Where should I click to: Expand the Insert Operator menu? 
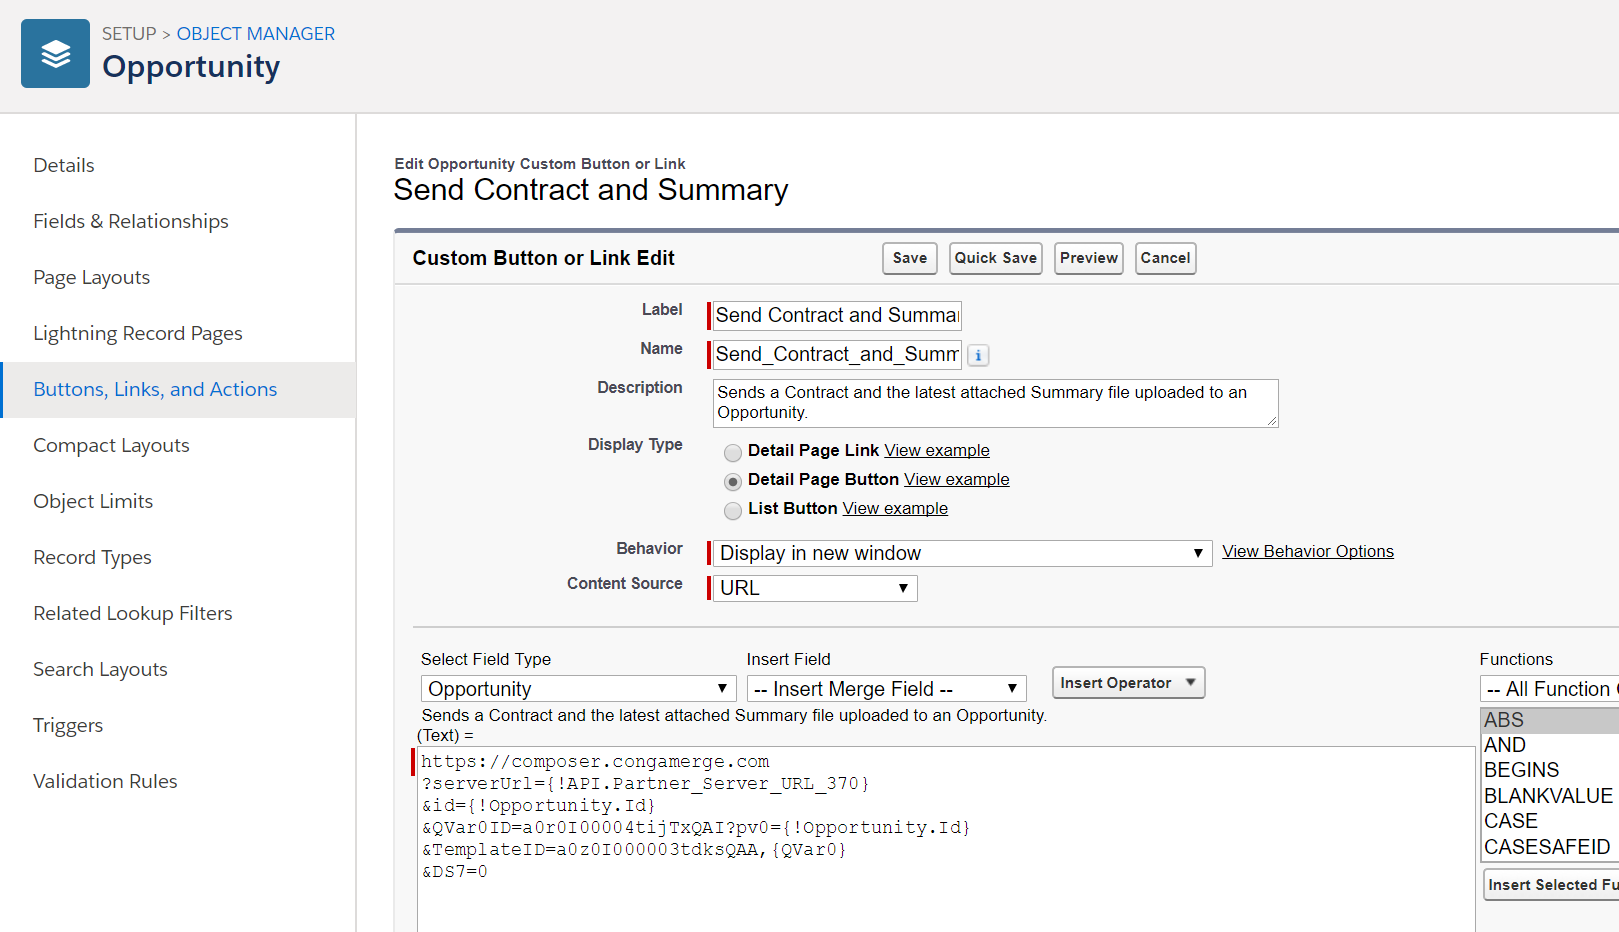[x=1128, y=683]
